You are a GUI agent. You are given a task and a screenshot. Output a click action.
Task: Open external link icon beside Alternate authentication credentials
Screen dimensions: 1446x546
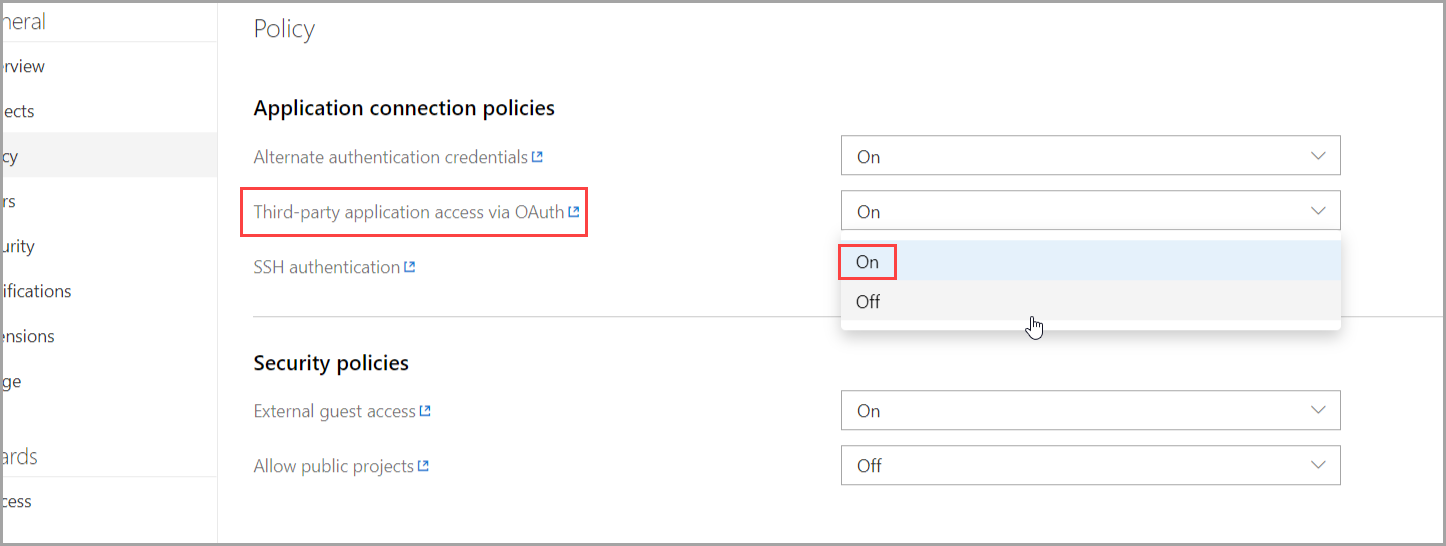(x=537, y=157)
